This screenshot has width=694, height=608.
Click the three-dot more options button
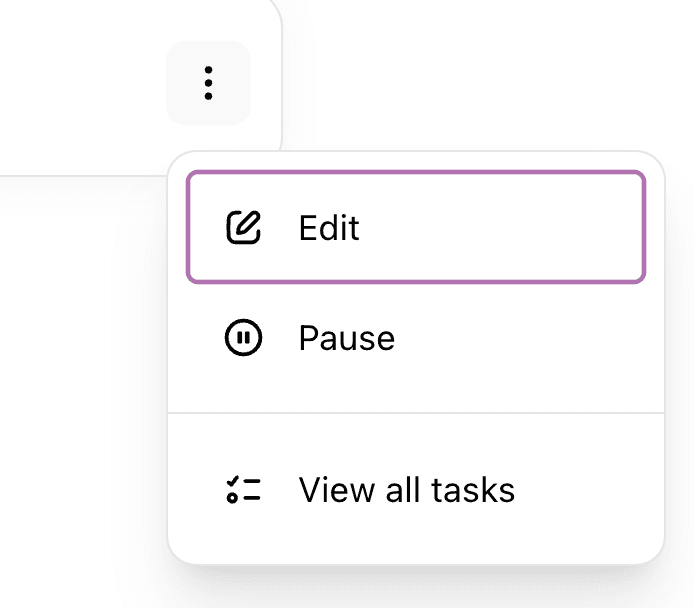(208, 83)
